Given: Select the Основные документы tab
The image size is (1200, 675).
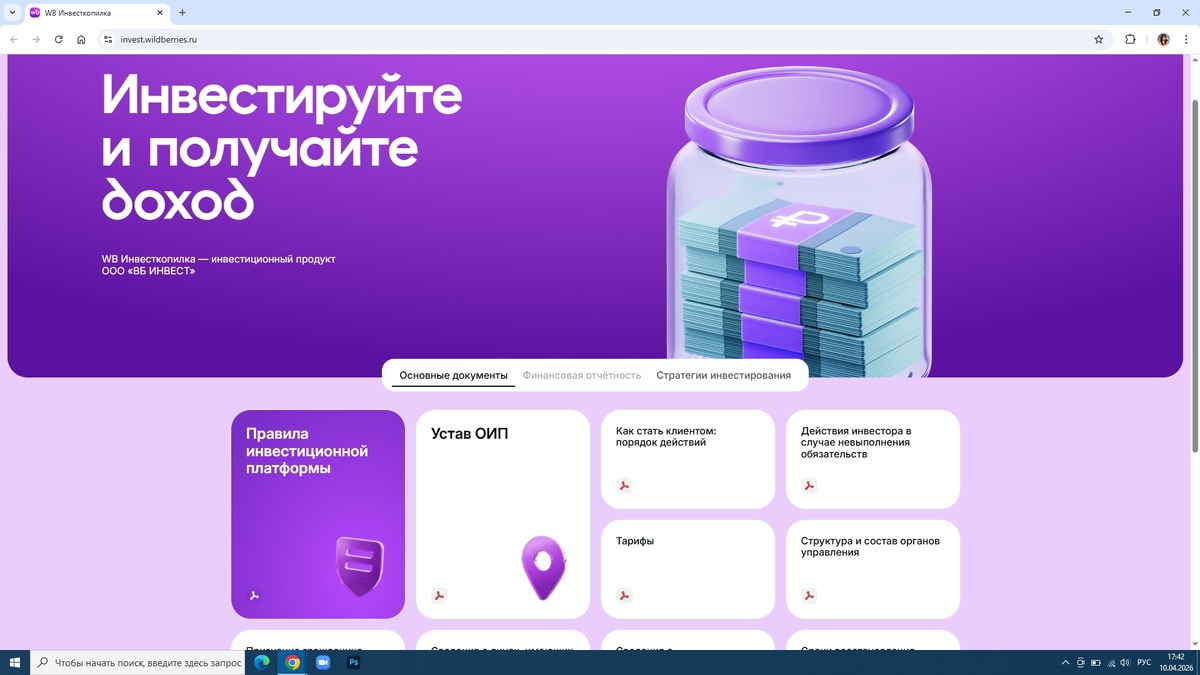Looking at the screenshot, I should pyautogui.click(x=454, y=375).
